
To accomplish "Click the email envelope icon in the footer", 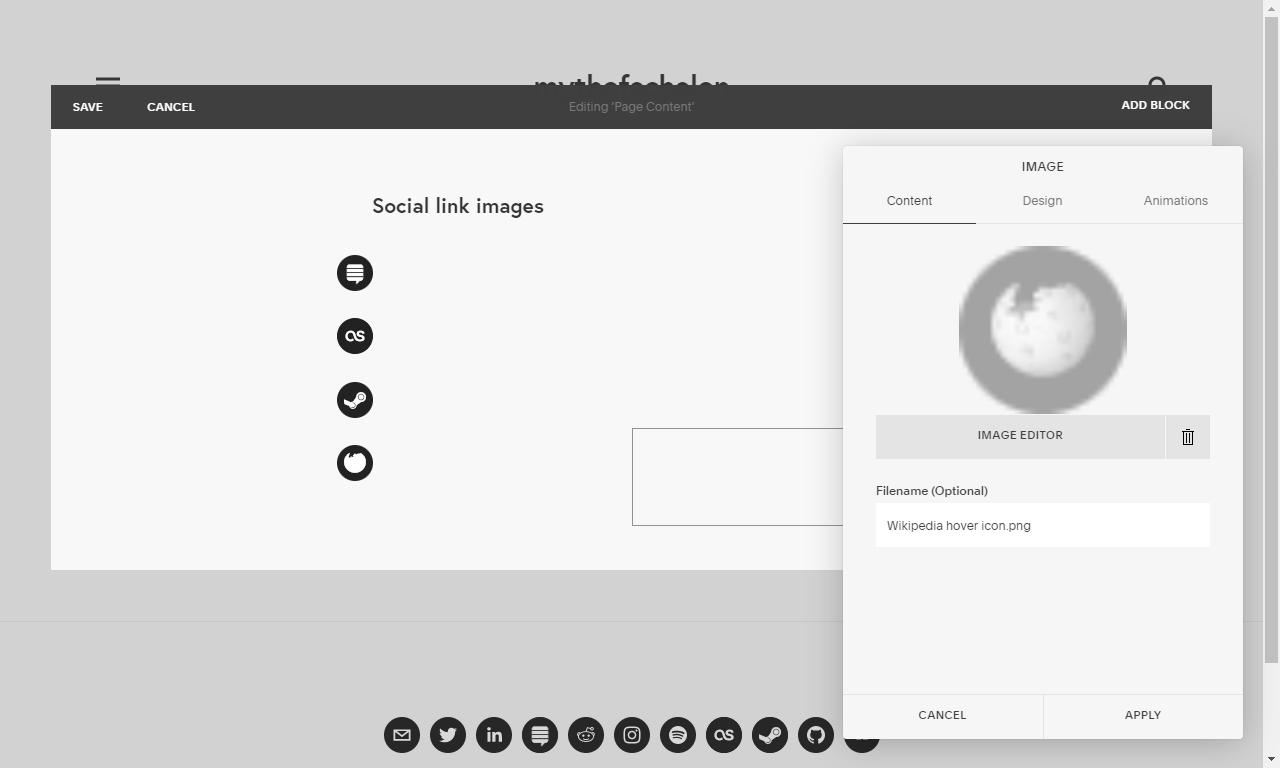I will pyautogui.click(x=402, y=735).
